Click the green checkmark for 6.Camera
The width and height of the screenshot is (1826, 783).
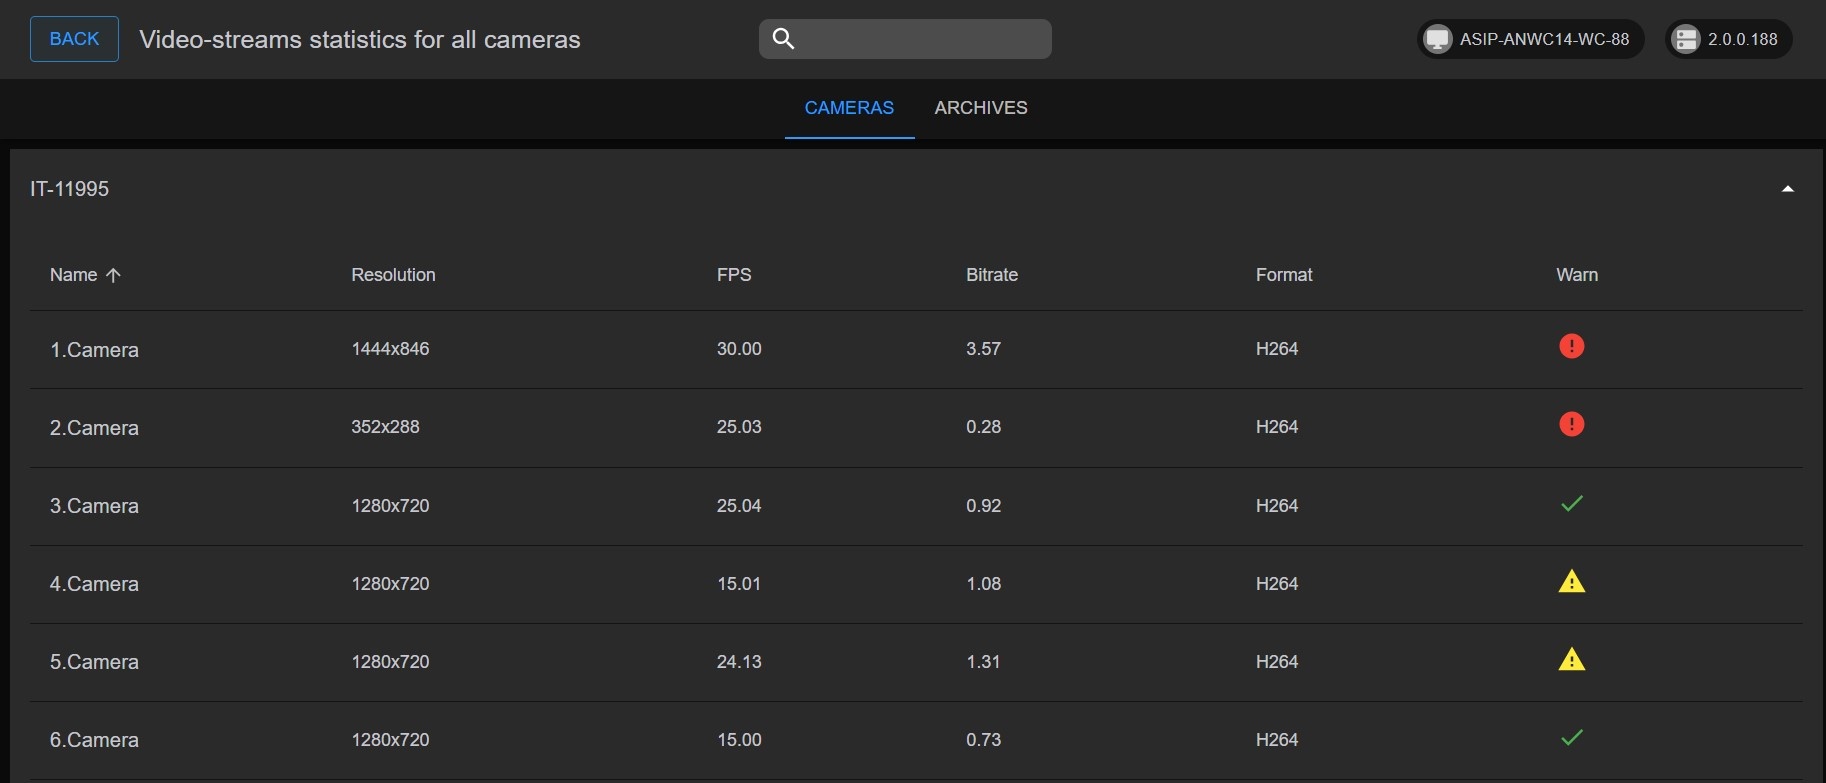pos(1571,738)
